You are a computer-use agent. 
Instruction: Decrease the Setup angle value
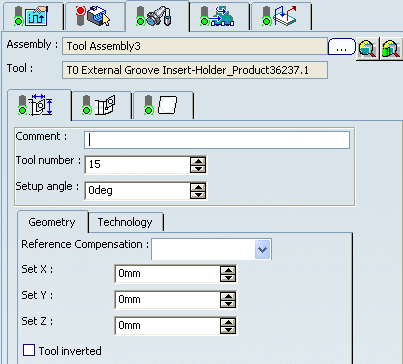tap(198, 195)
